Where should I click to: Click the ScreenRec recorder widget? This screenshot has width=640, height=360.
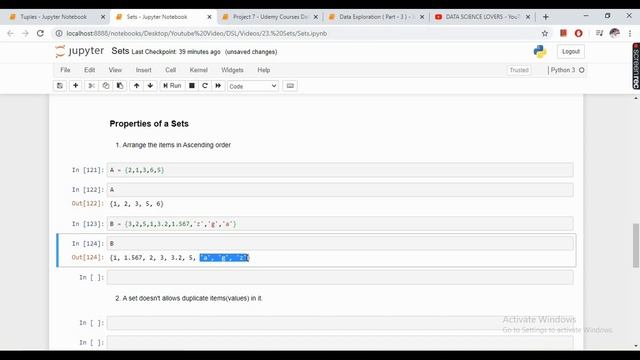[x=636, y=66]
